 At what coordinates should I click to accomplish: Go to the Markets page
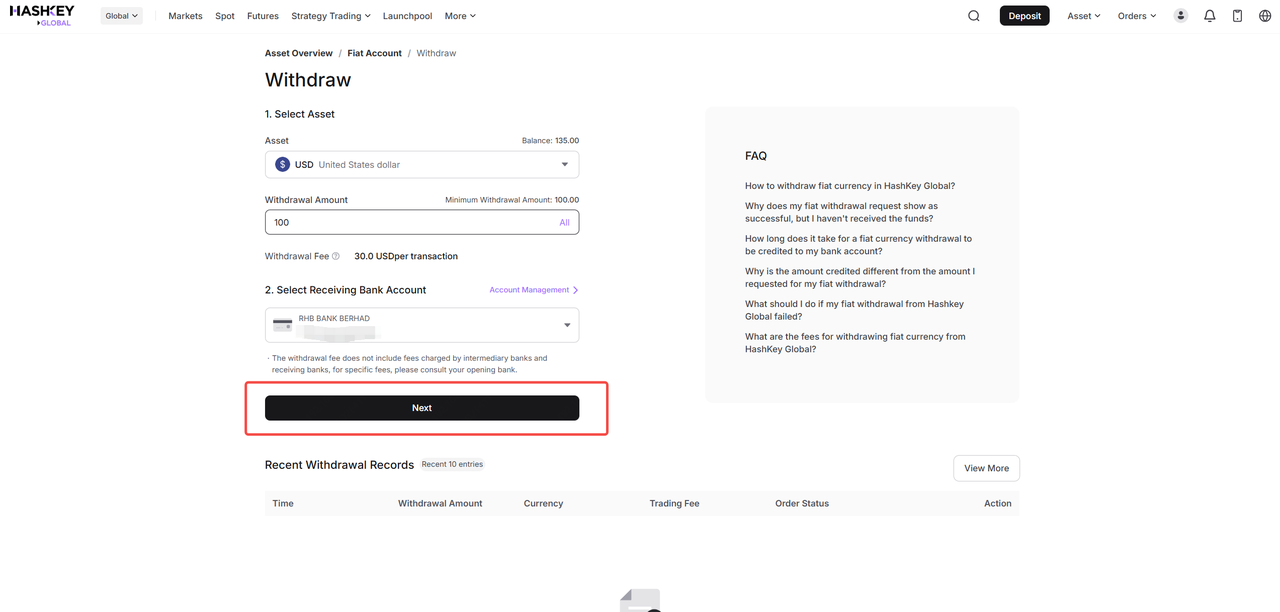click(x=185, y=16)
